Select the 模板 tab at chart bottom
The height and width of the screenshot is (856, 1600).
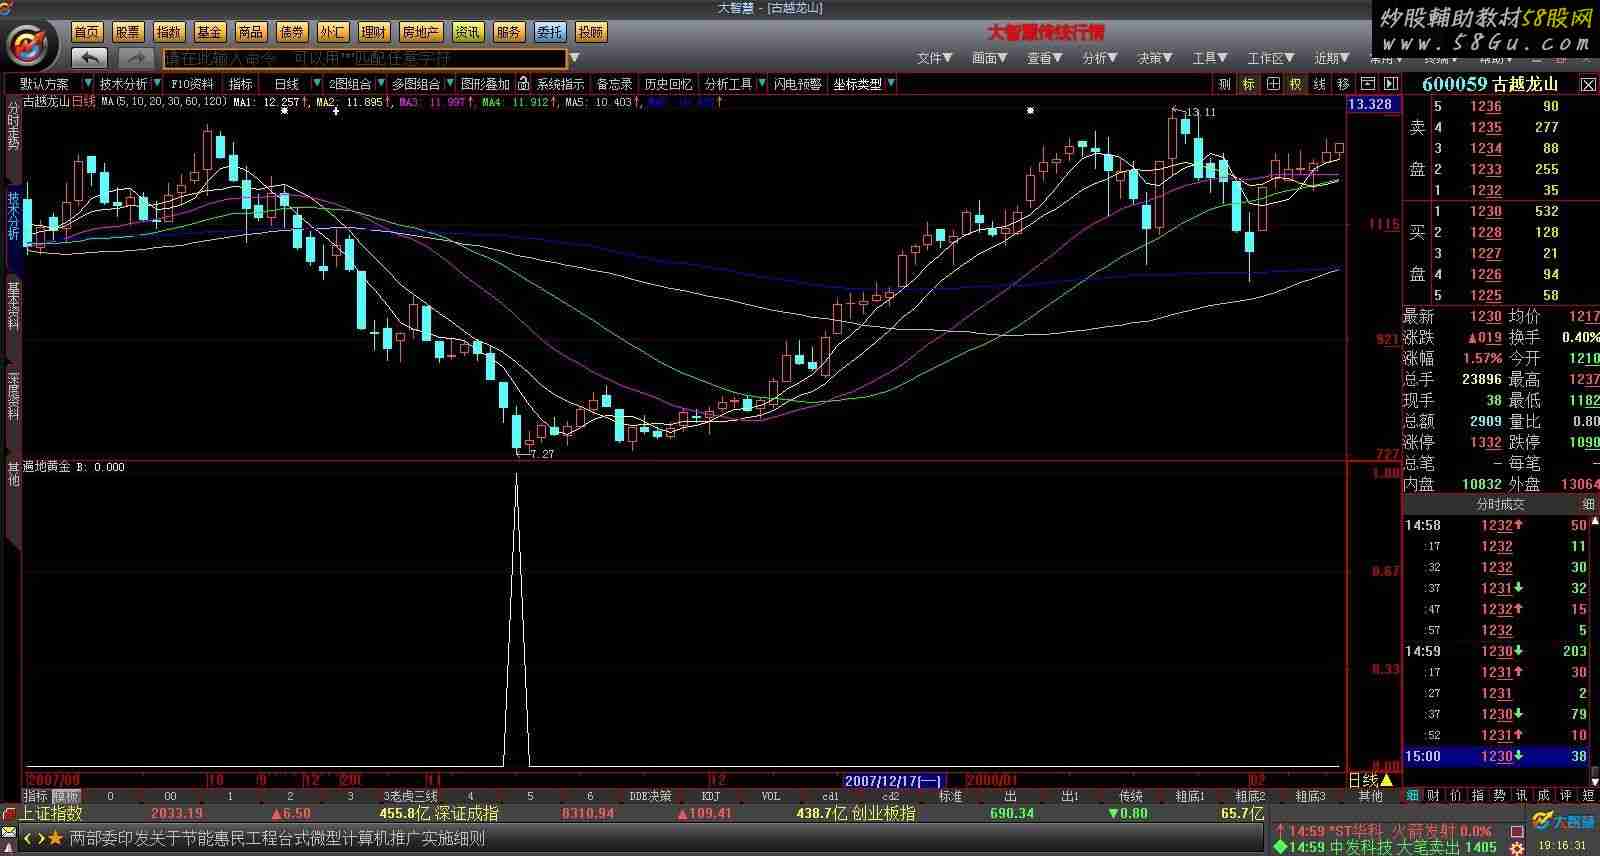coord(66,796)
